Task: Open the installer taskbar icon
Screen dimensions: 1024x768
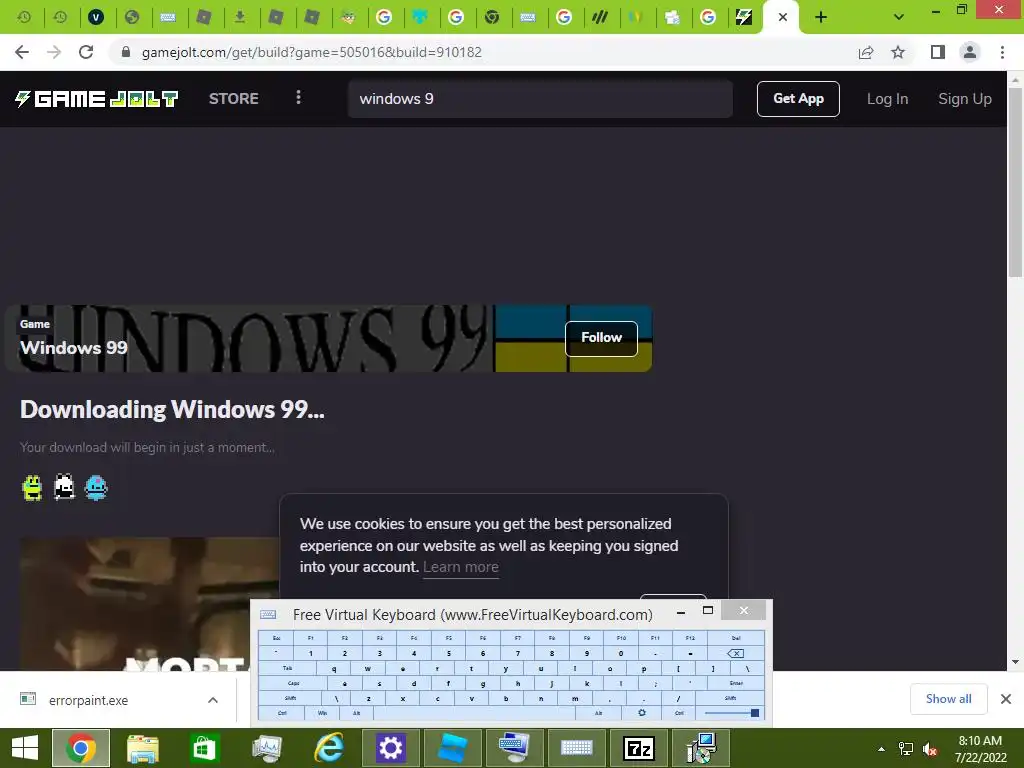Action: pos(701,748)
